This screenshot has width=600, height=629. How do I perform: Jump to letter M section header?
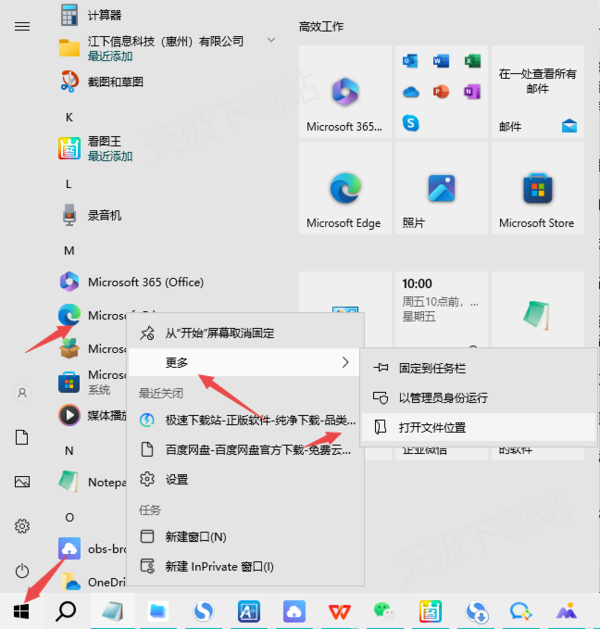pyautogui.click(x=69, y=251)
